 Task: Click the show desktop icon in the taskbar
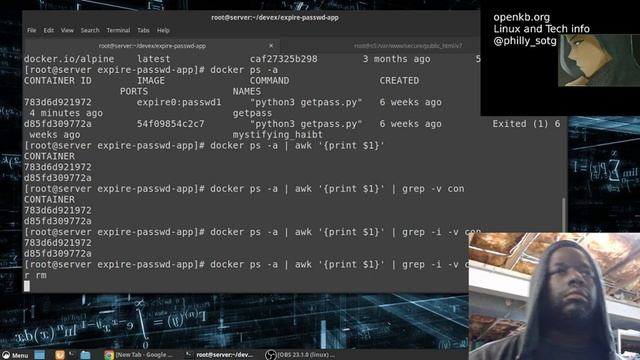pos(40,355)
